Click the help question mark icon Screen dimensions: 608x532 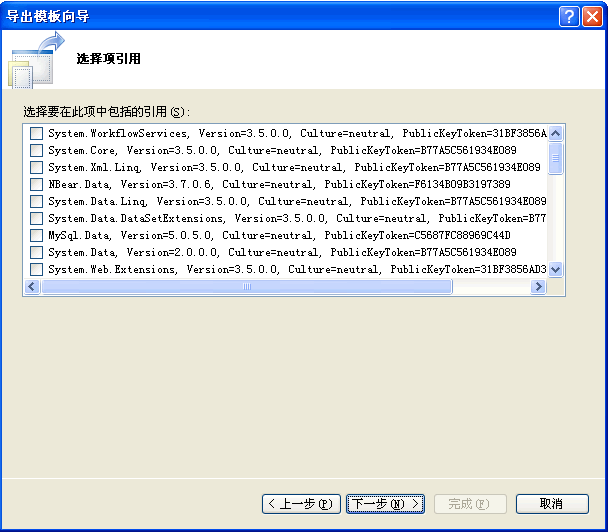pyautogui.click(x=569, y=17)
